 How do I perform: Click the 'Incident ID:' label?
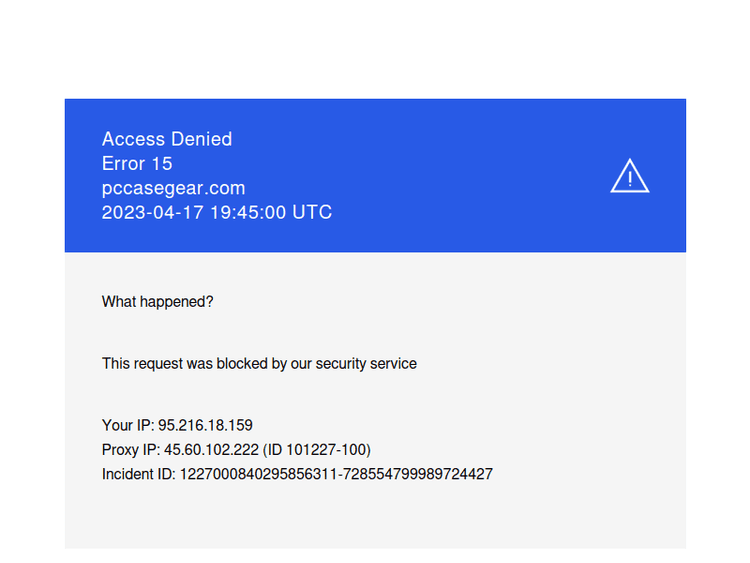pyautogui.click(x=138, y=473)
